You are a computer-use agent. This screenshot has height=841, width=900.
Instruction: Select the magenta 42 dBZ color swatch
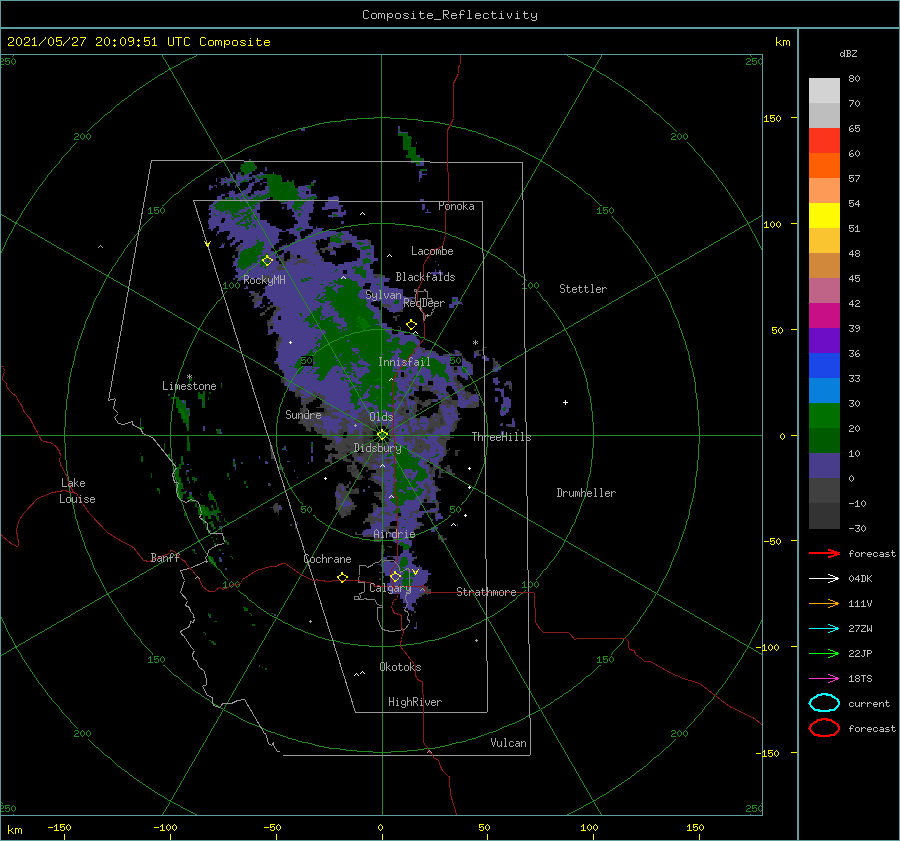[x=824, y=315]
